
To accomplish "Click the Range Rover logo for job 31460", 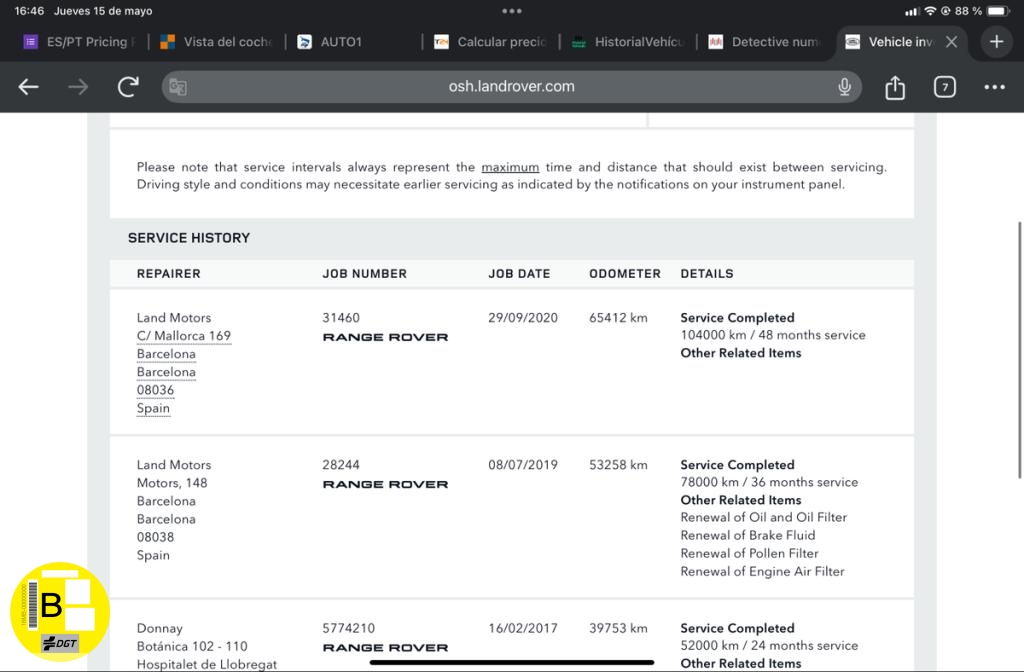I will (x=385, y=337).
